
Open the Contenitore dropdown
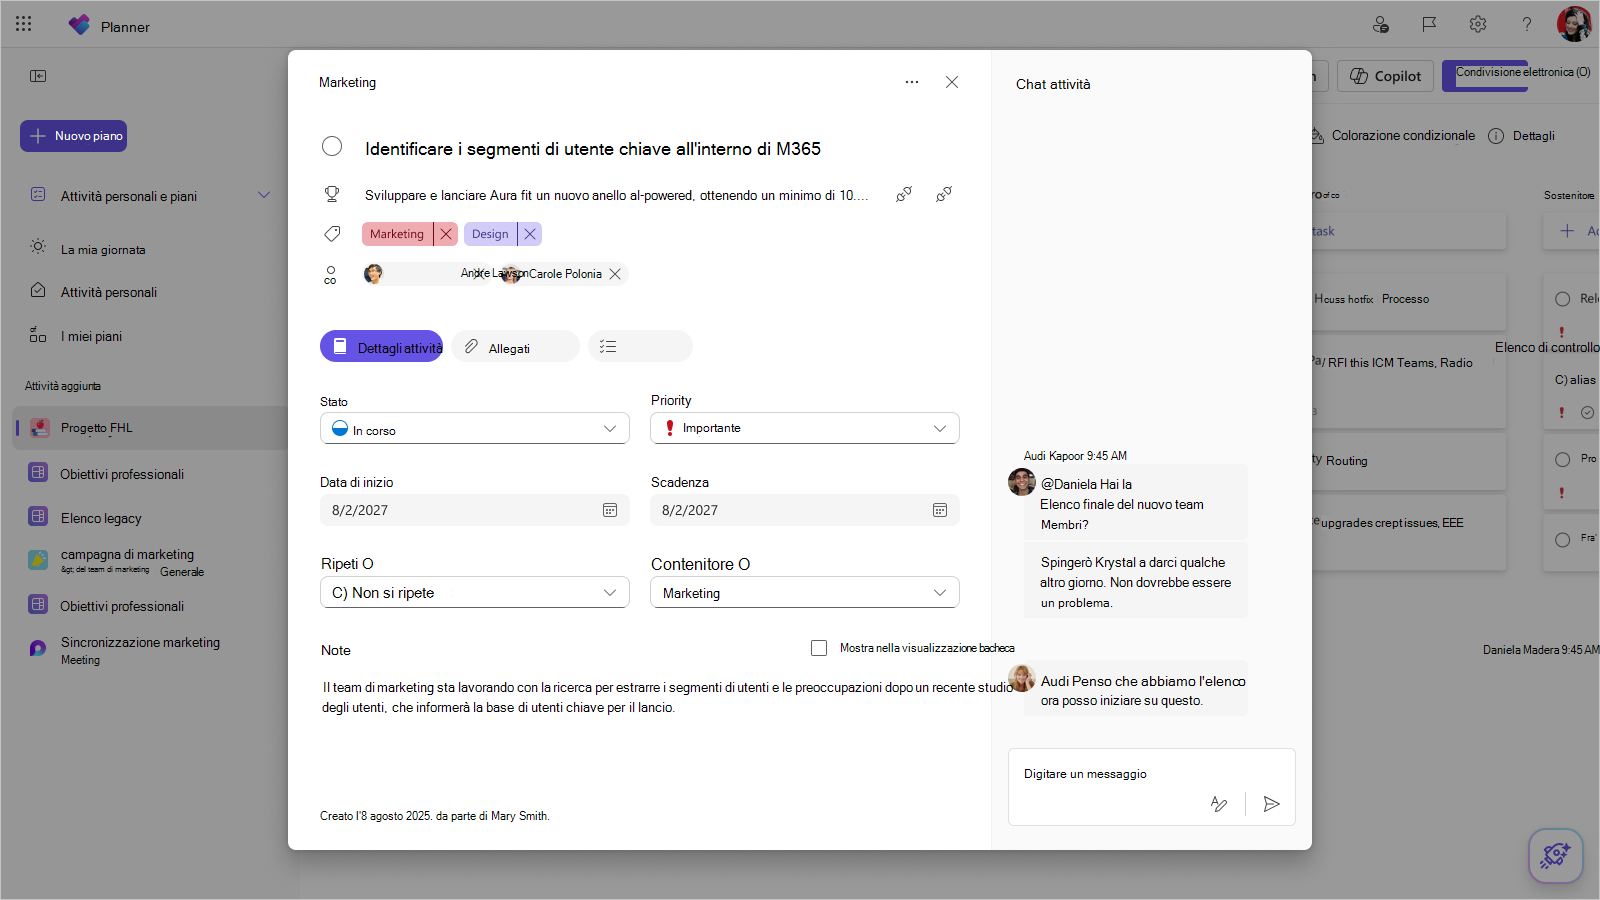(805, 592)
